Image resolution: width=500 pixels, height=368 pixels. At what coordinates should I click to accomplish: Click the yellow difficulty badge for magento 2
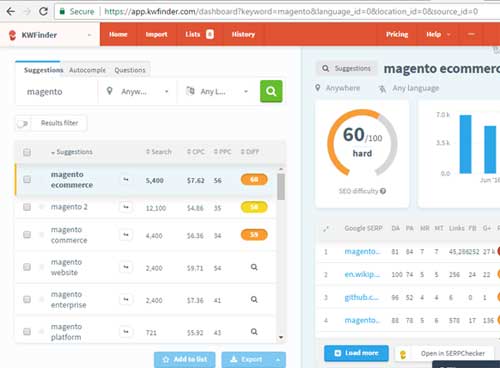tap(254, 207)
